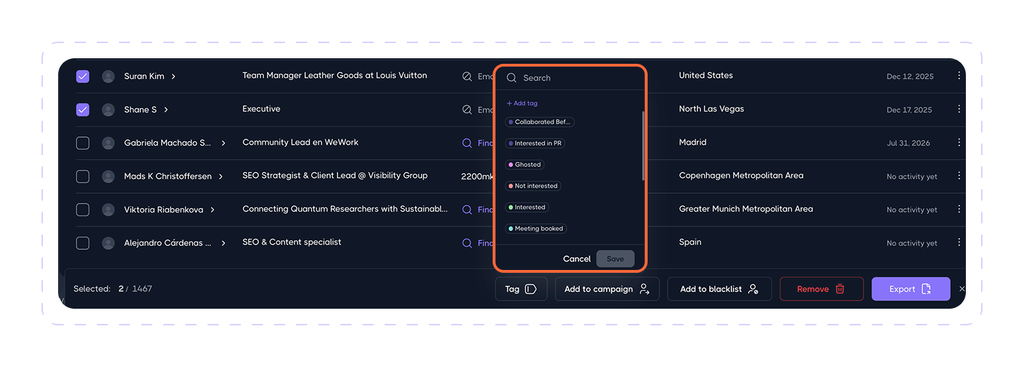Click the Dec 17, 2025 date
The height and width of the screenshot is (367, 1024).
coord(910,110)
